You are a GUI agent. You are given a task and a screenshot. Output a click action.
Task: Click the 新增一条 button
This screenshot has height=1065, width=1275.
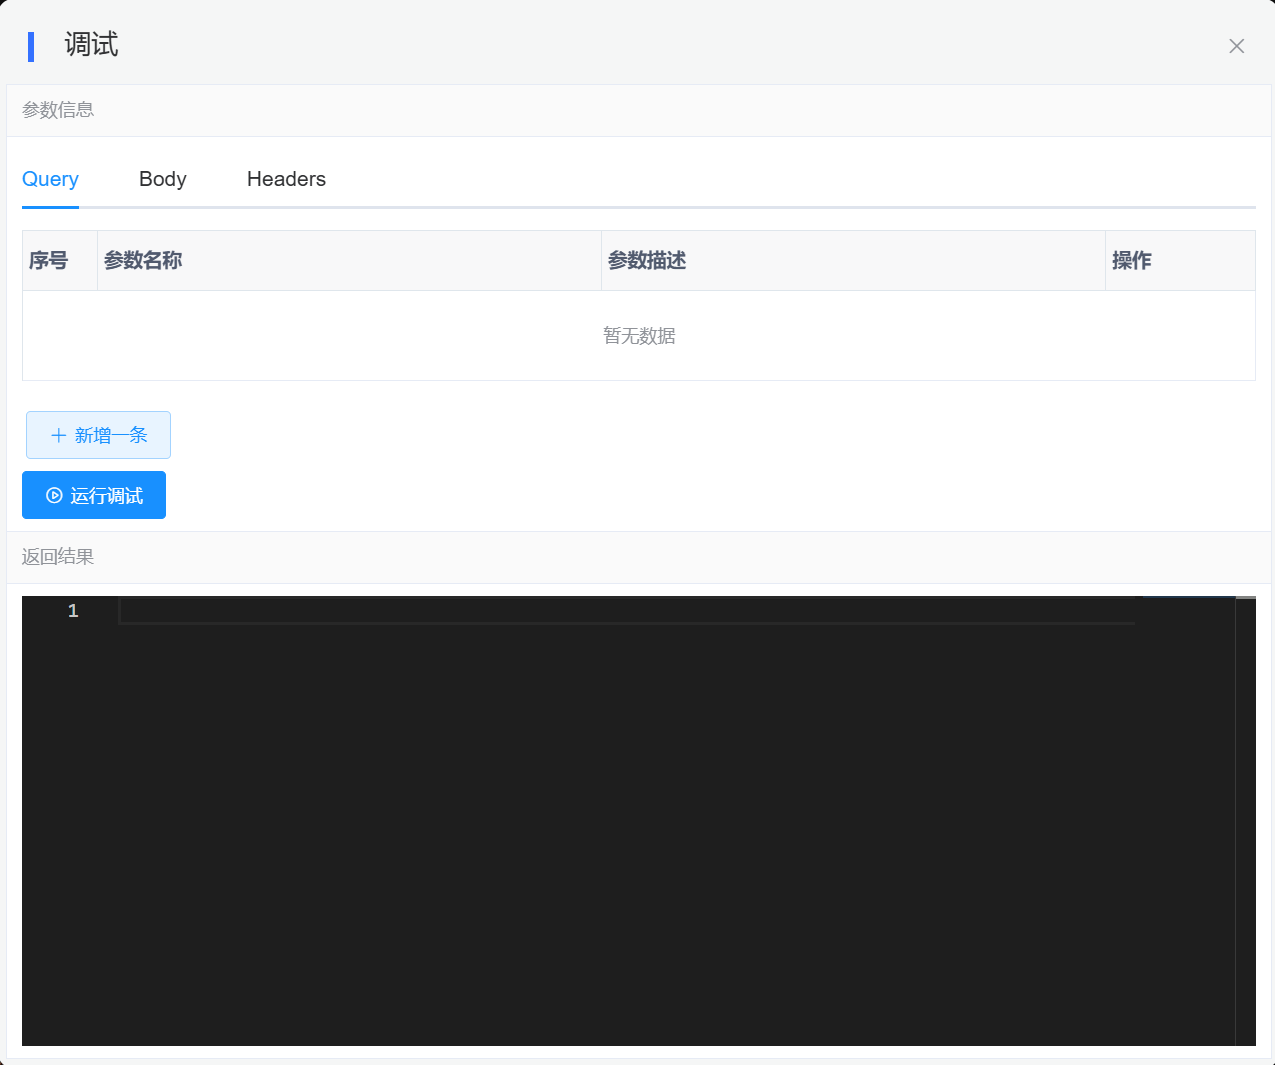[x=98, y=435]
